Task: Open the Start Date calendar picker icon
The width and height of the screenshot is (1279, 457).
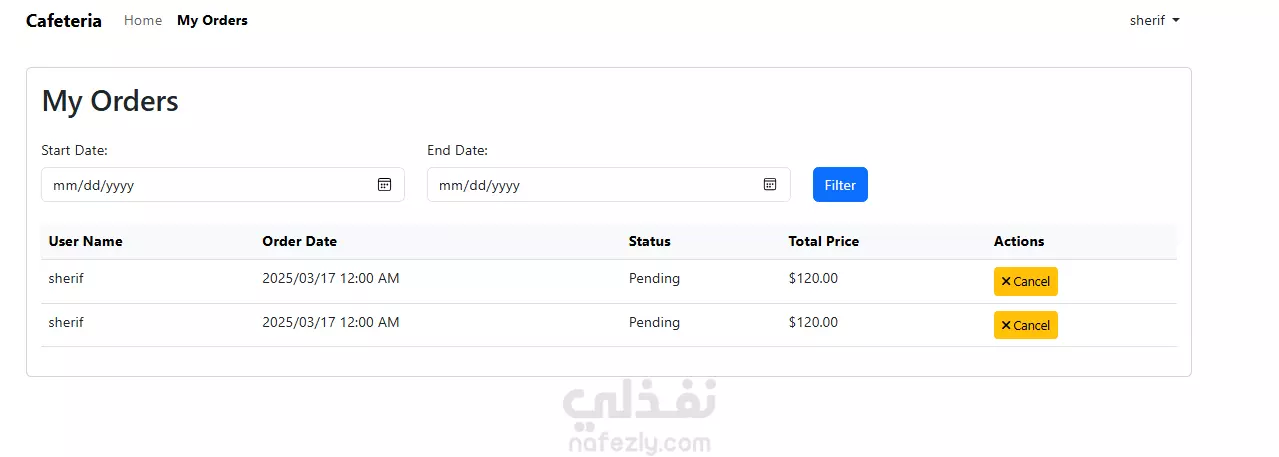Action: tap(384, 184)
